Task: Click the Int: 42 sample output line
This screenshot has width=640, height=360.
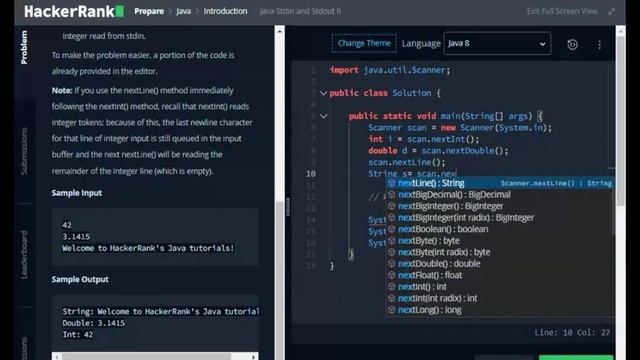Action: (x=78, y=335)
